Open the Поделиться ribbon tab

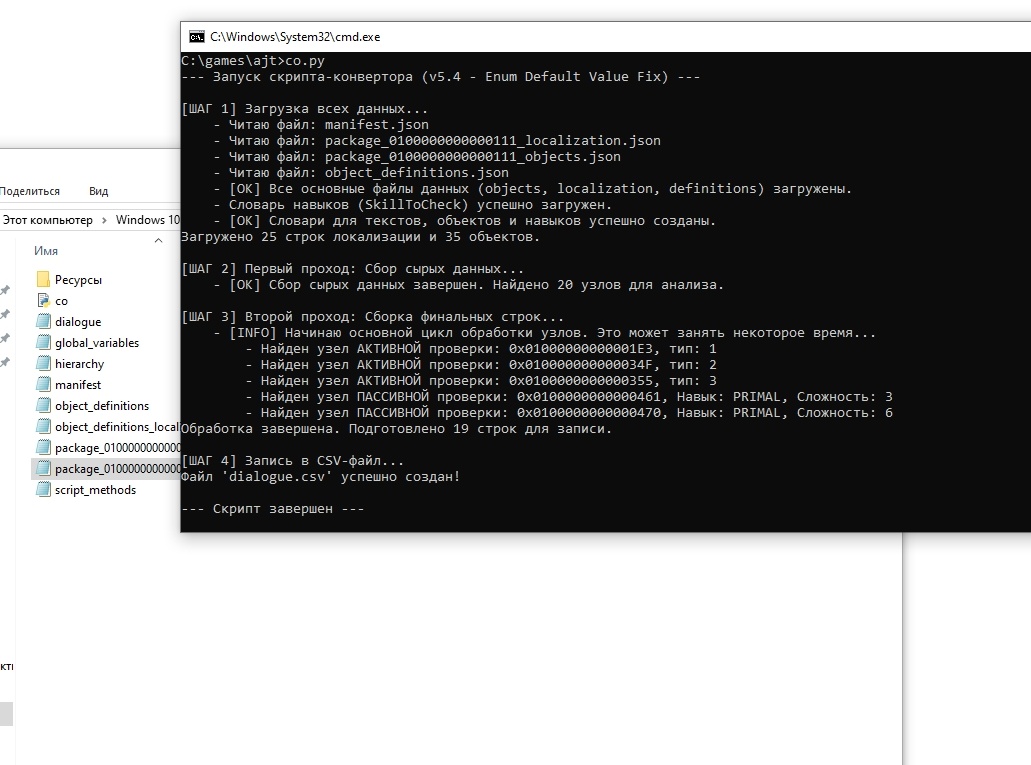pyautogui.click(x=30, y=191)
